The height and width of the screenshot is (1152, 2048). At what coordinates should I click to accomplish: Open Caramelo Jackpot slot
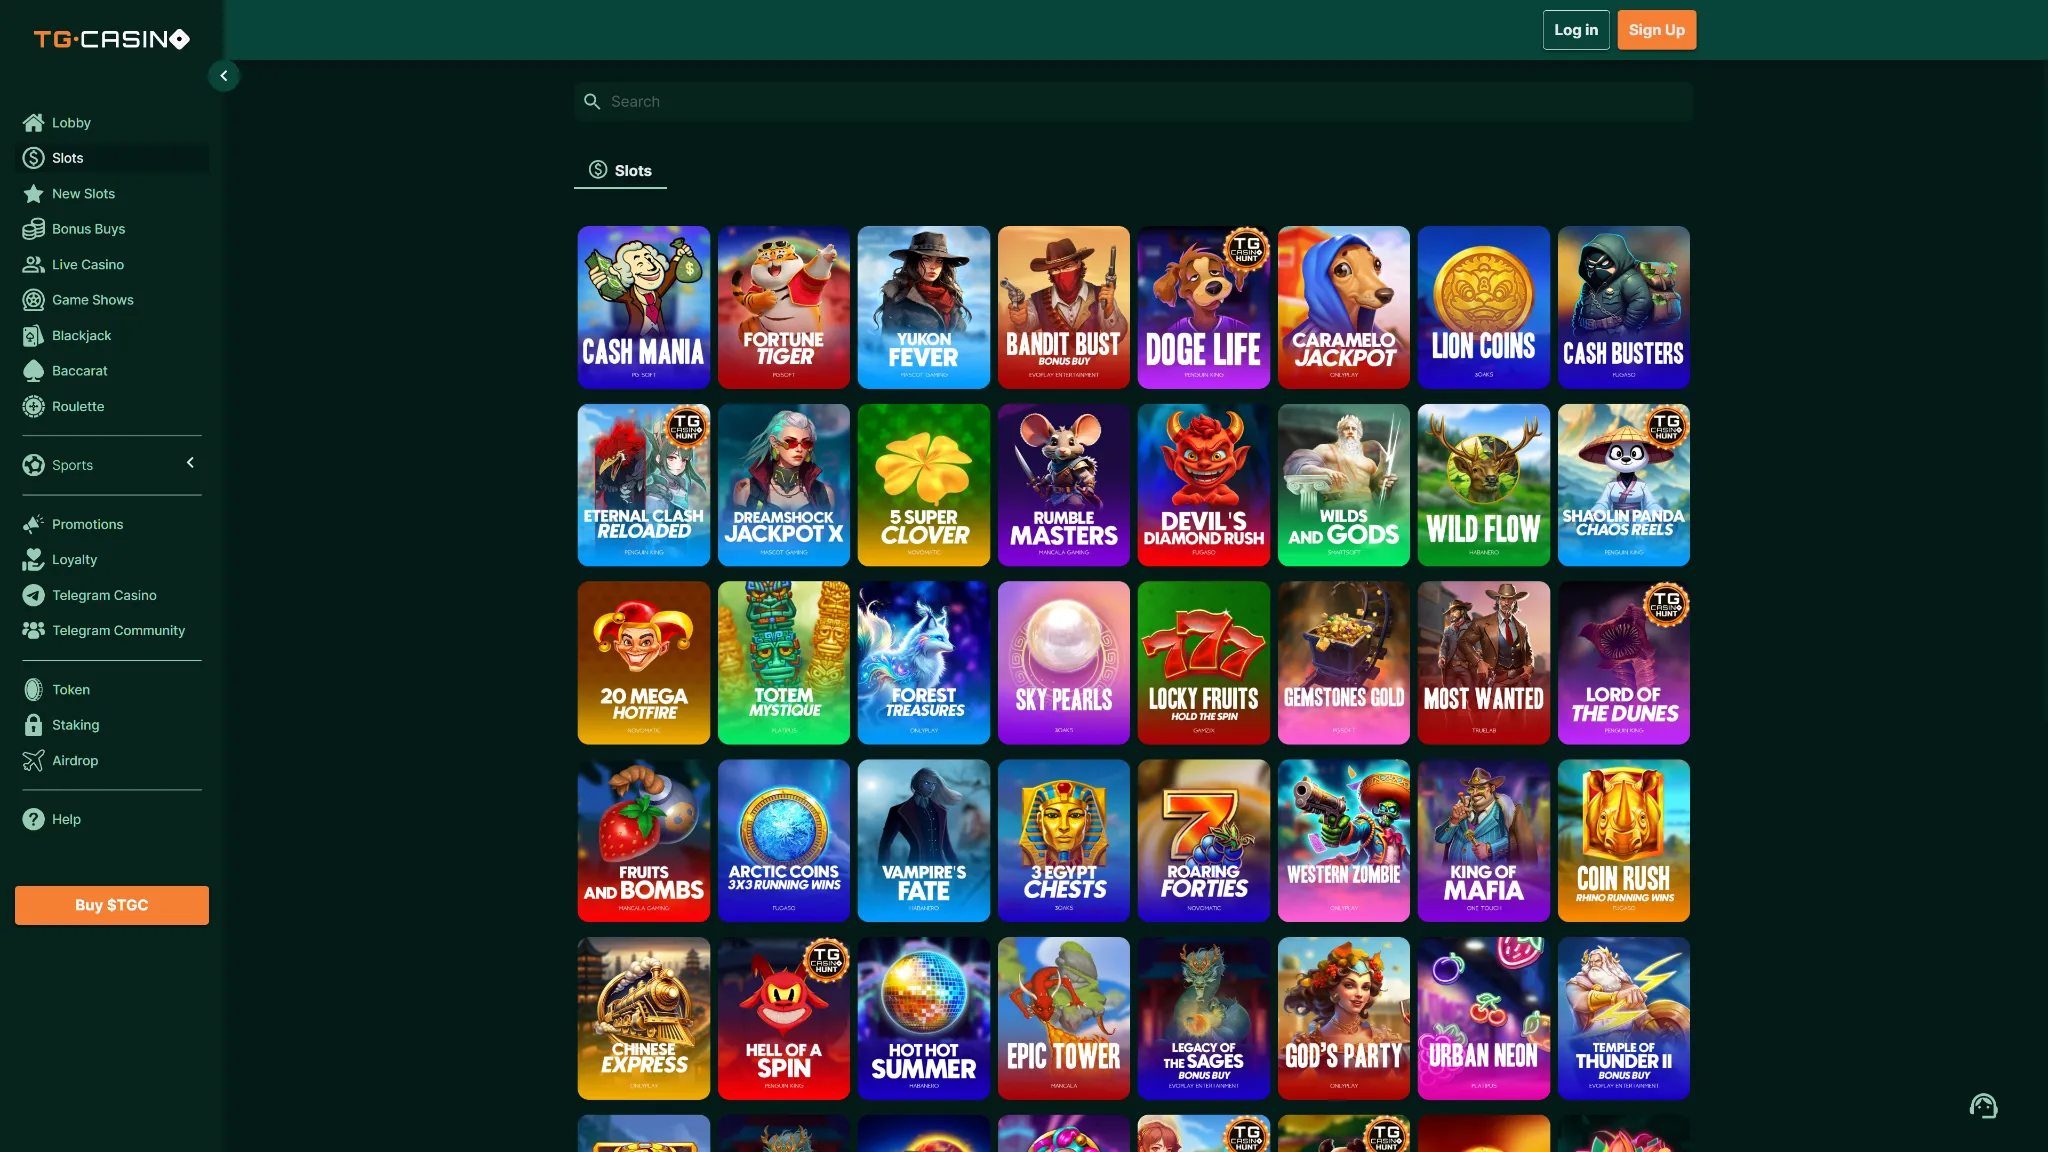tap(1344, 308)
